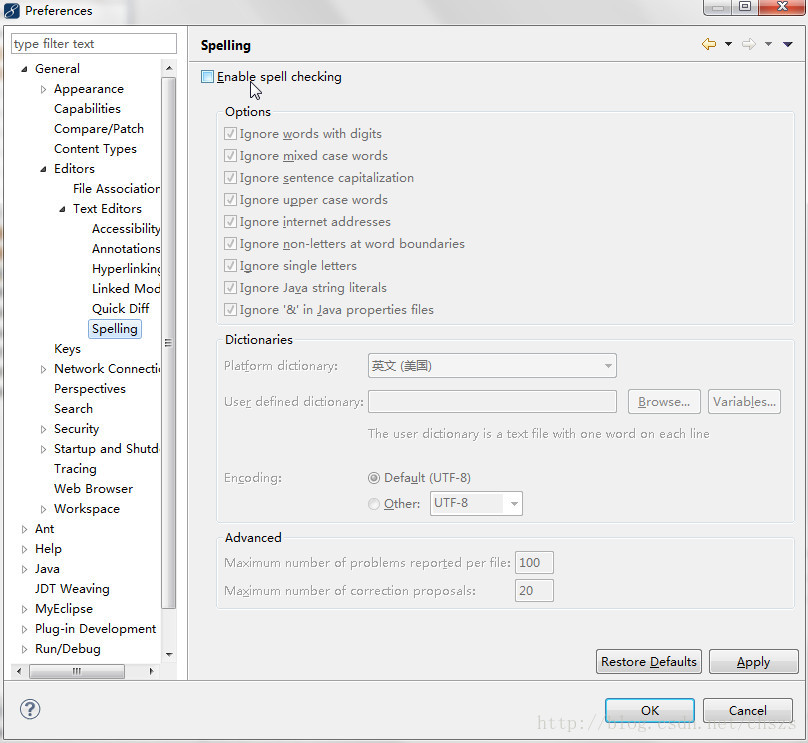This screenshot has width=808, height=743.
Task: Click the Variables... button
Action: click(x=745, y=402)
